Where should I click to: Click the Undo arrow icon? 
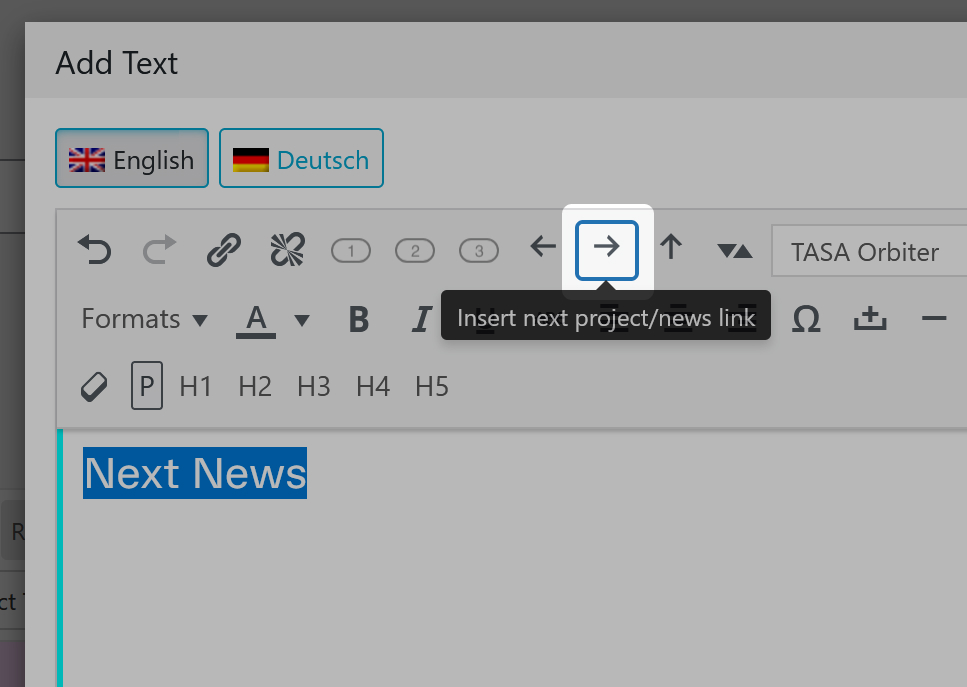pos(95,249)
